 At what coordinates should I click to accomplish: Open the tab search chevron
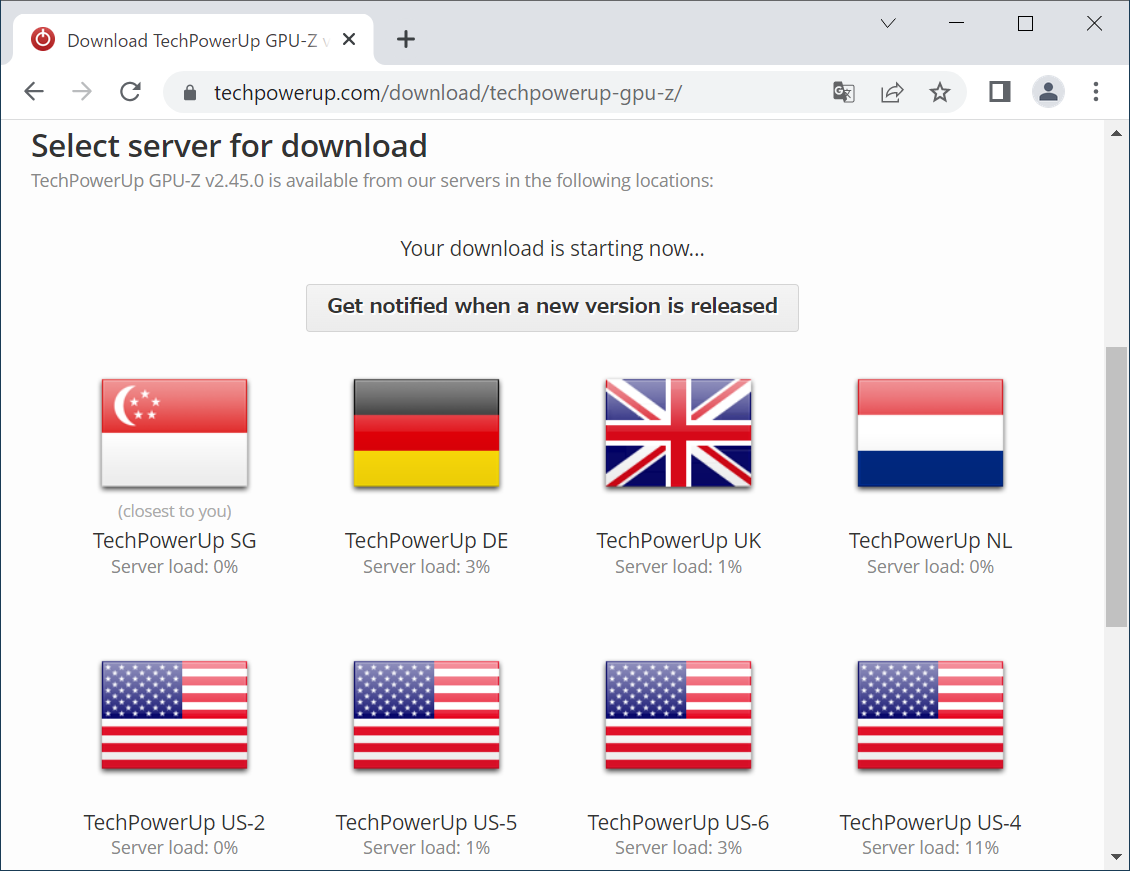coord(888,23)
